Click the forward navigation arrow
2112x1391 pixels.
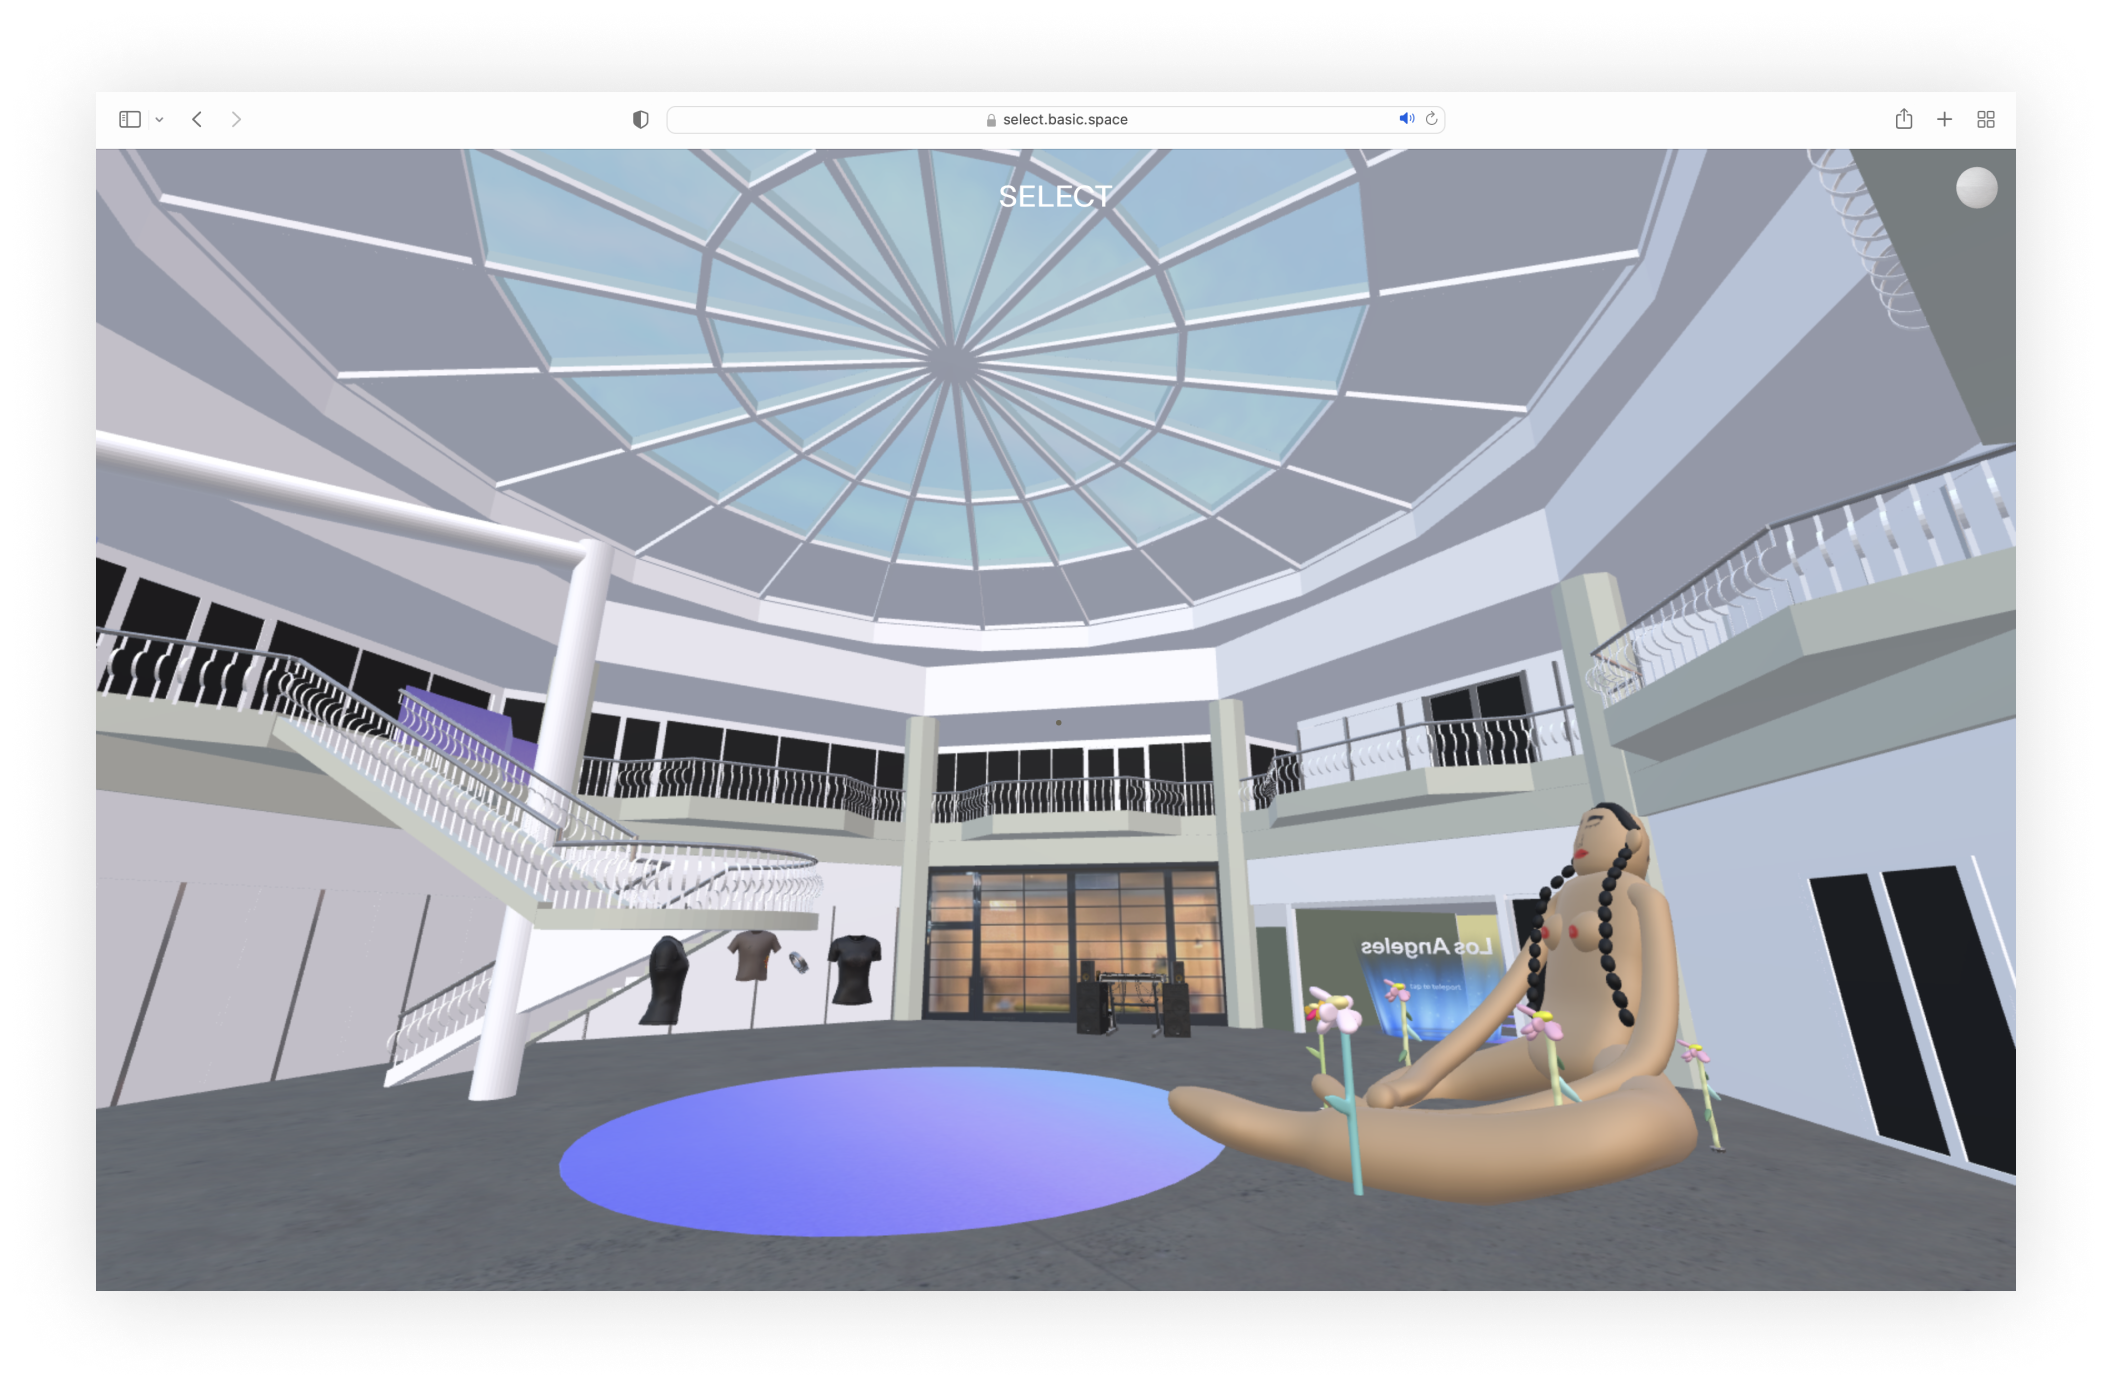click(236, 119)
